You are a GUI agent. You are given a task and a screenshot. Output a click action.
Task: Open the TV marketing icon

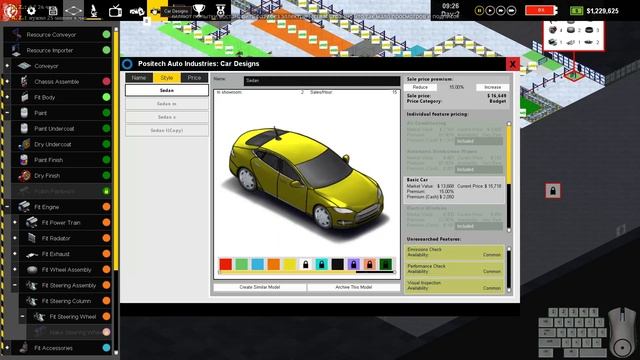coord(116,11)
